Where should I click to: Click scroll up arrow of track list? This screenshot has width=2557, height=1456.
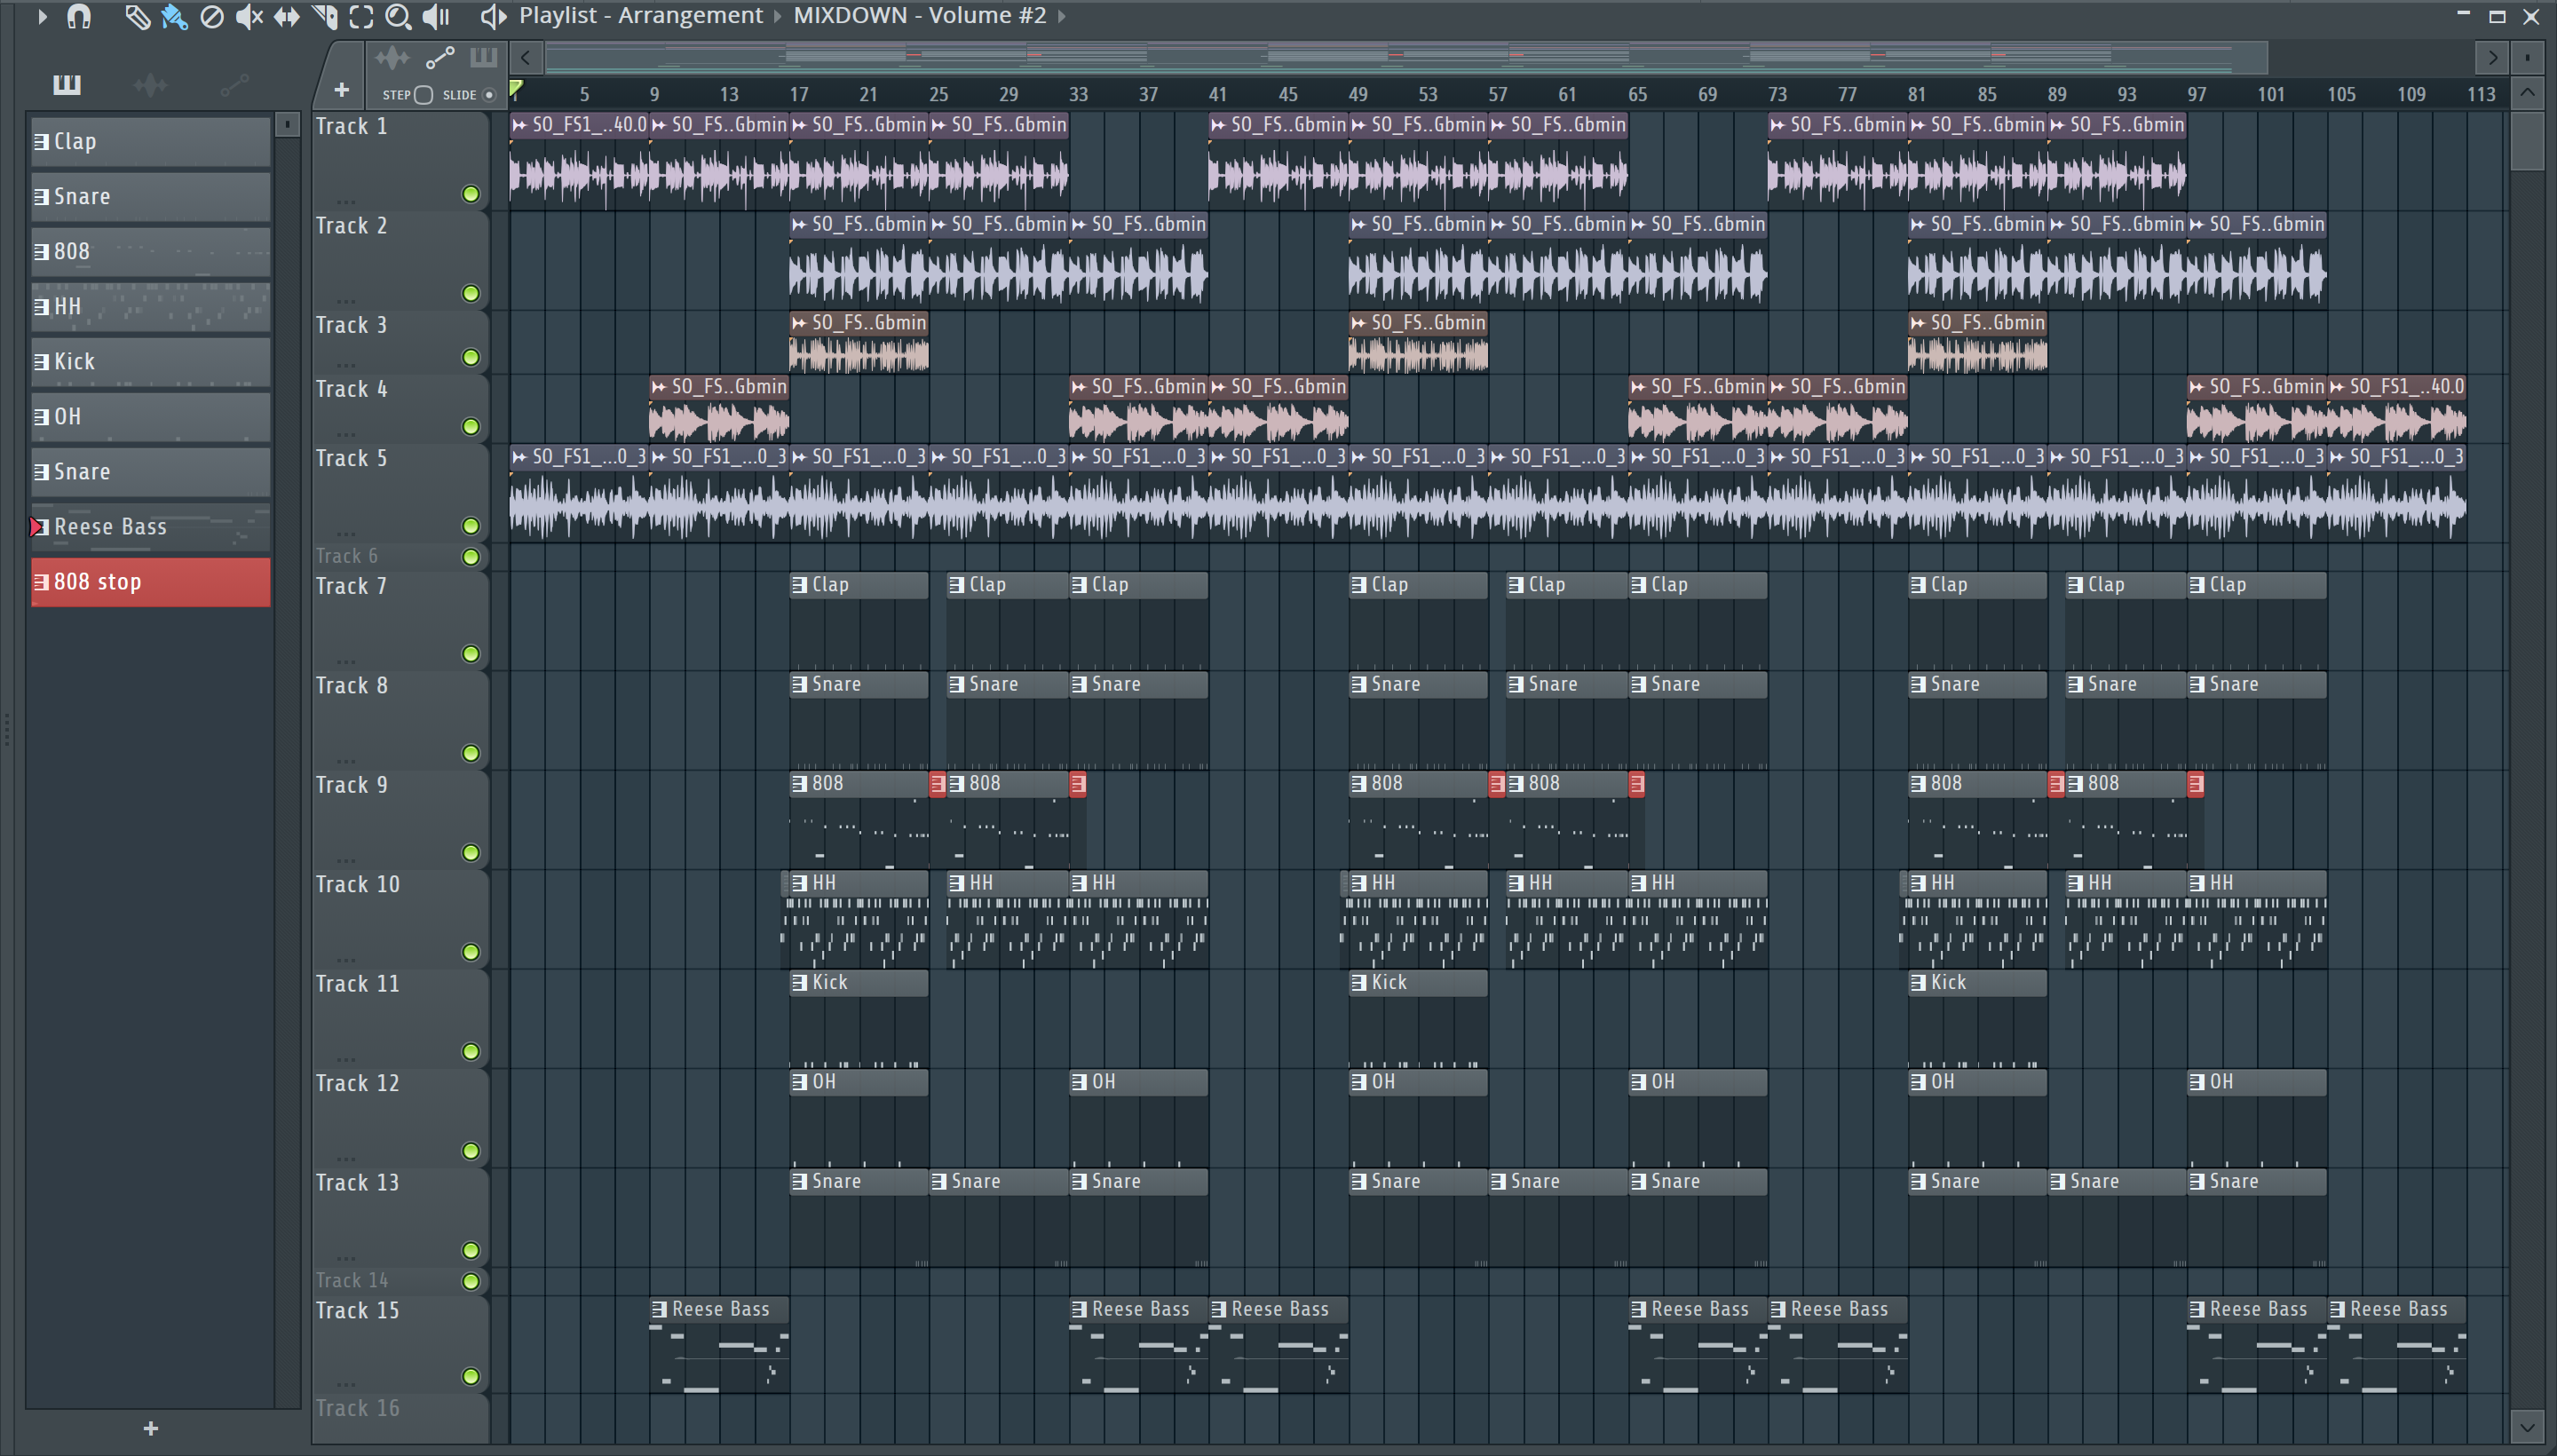click(2527, 93)
